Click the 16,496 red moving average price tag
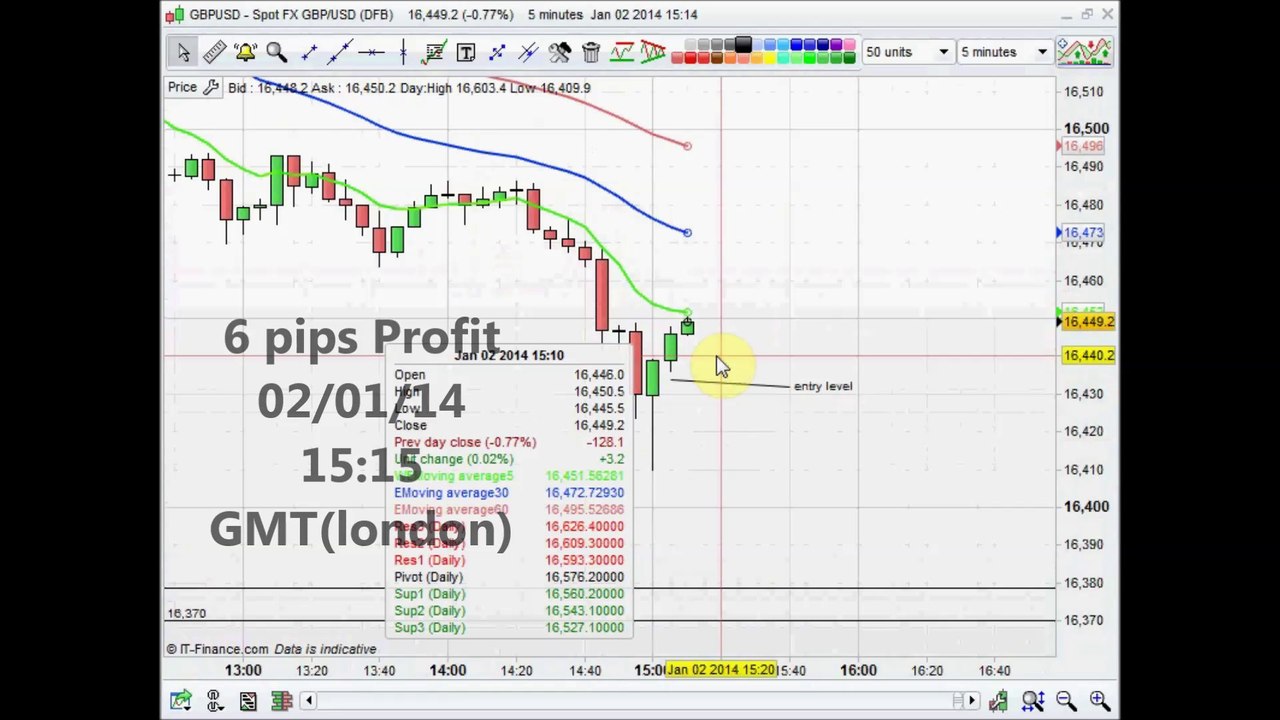 1083,146
